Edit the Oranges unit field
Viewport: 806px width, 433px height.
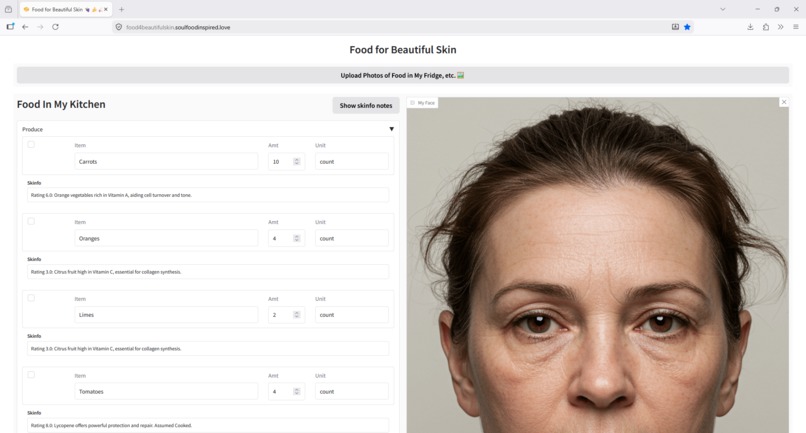(352, 238)
